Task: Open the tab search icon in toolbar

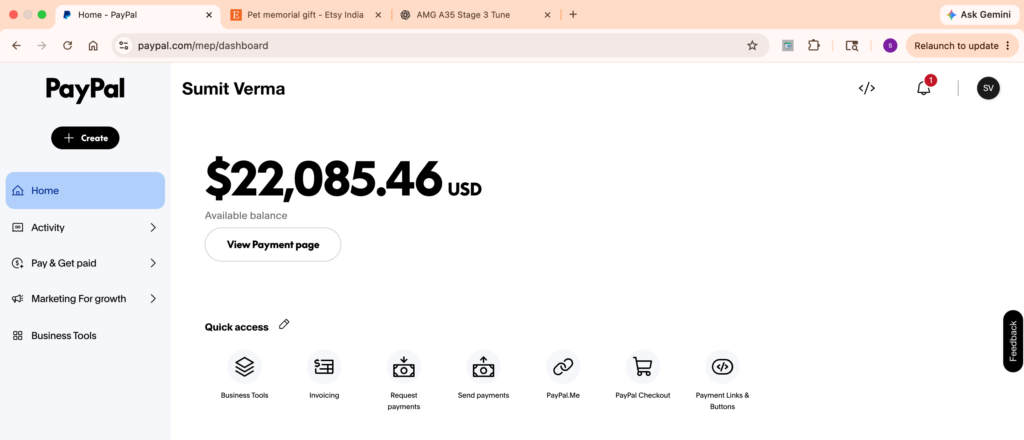Action: 852,46
